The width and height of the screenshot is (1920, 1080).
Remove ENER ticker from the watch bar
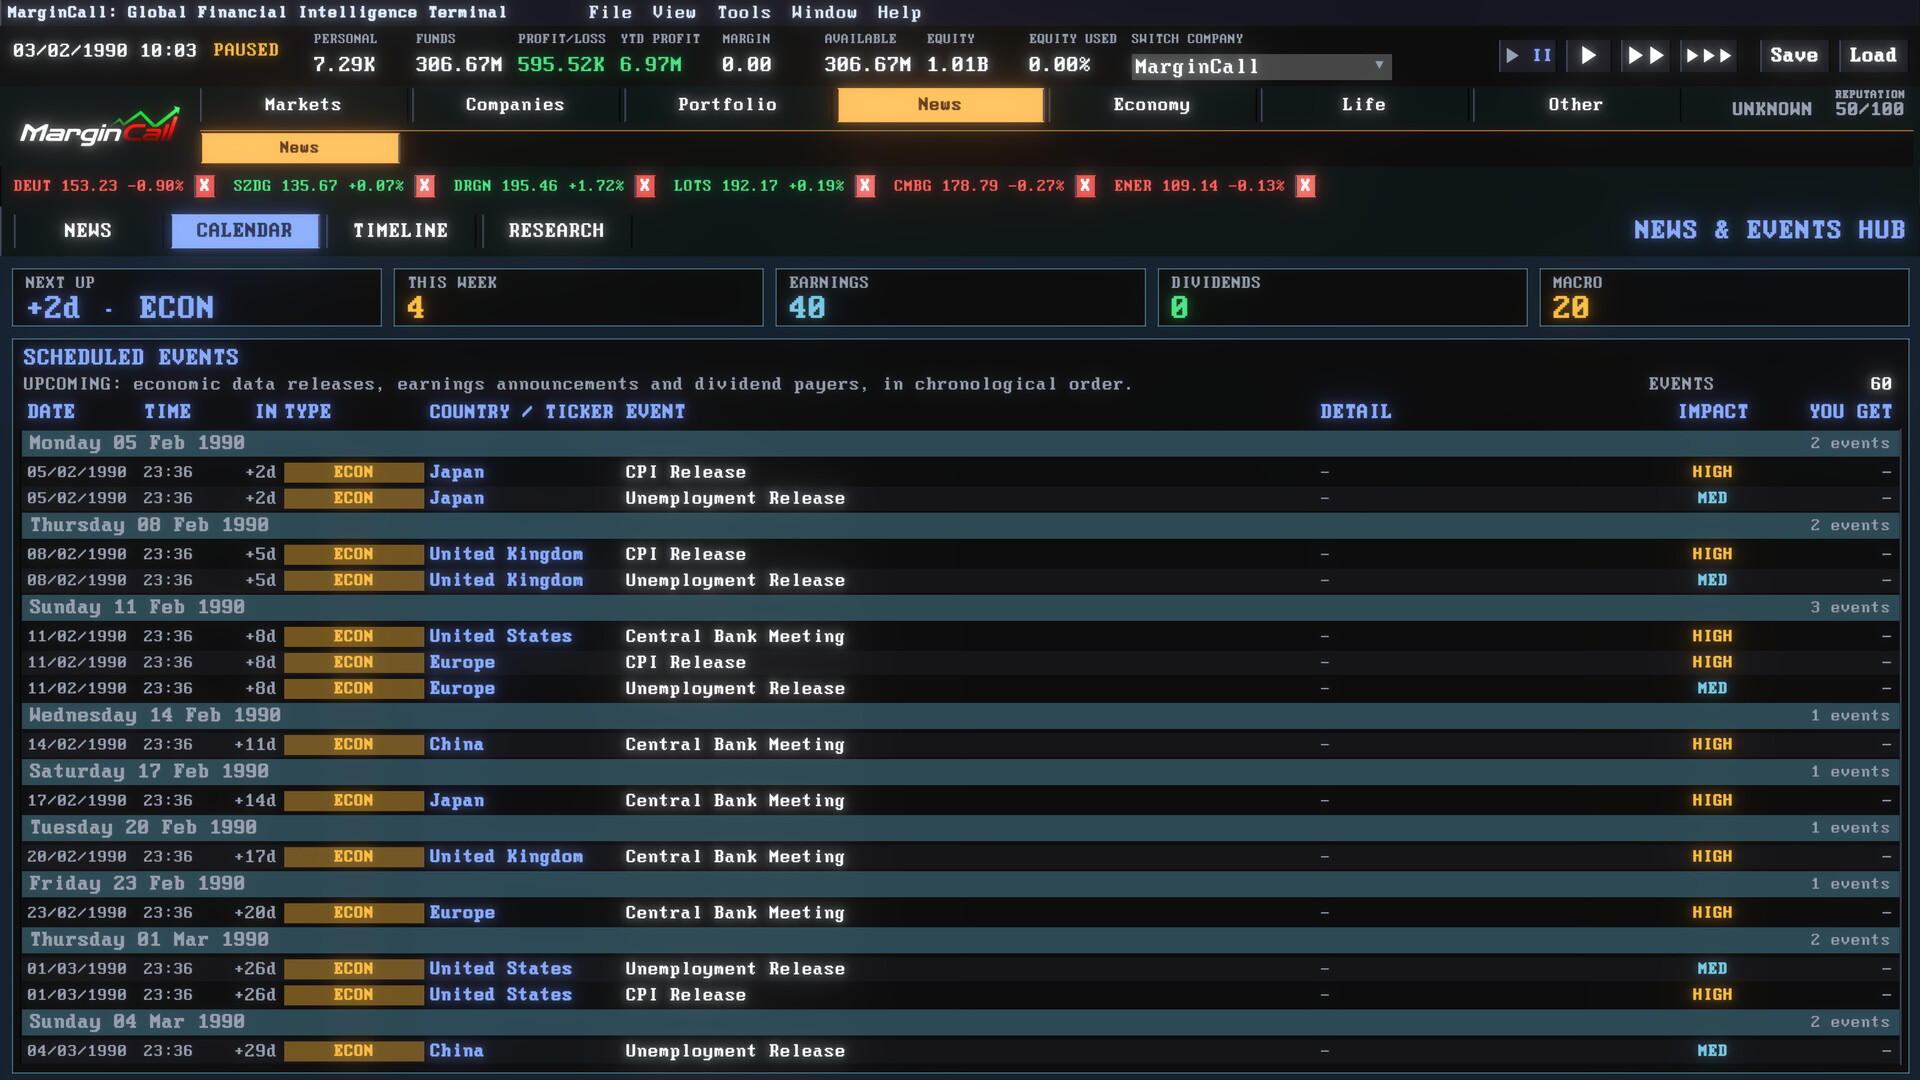pos(1305,186)
